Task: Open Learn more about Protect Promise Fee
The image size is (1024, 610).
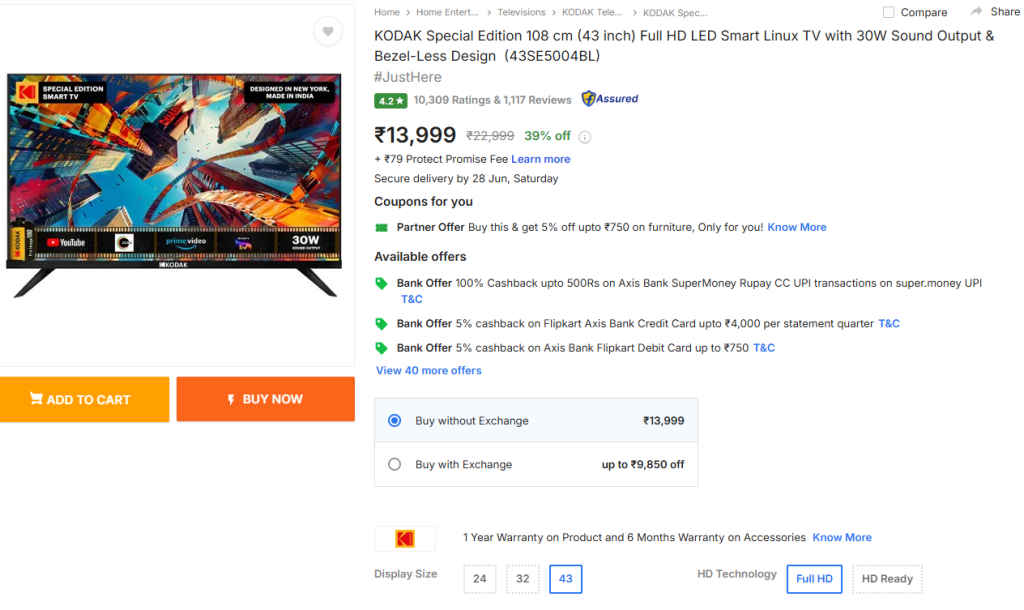Action: (540, 158)
